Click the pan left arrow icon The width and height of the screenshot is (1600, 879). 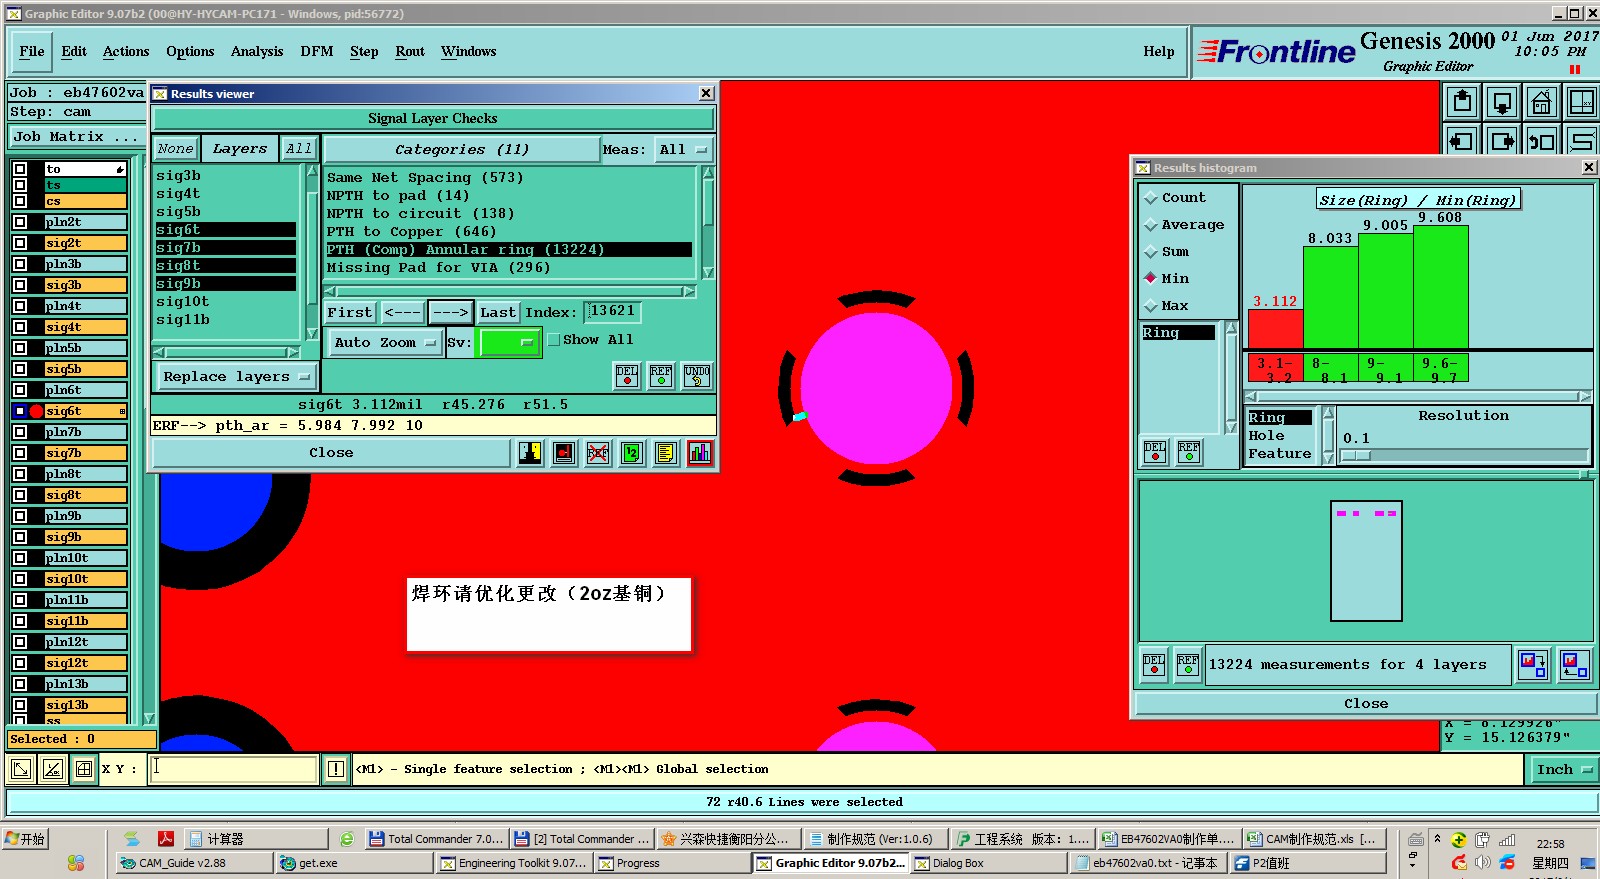point(1462,141)
